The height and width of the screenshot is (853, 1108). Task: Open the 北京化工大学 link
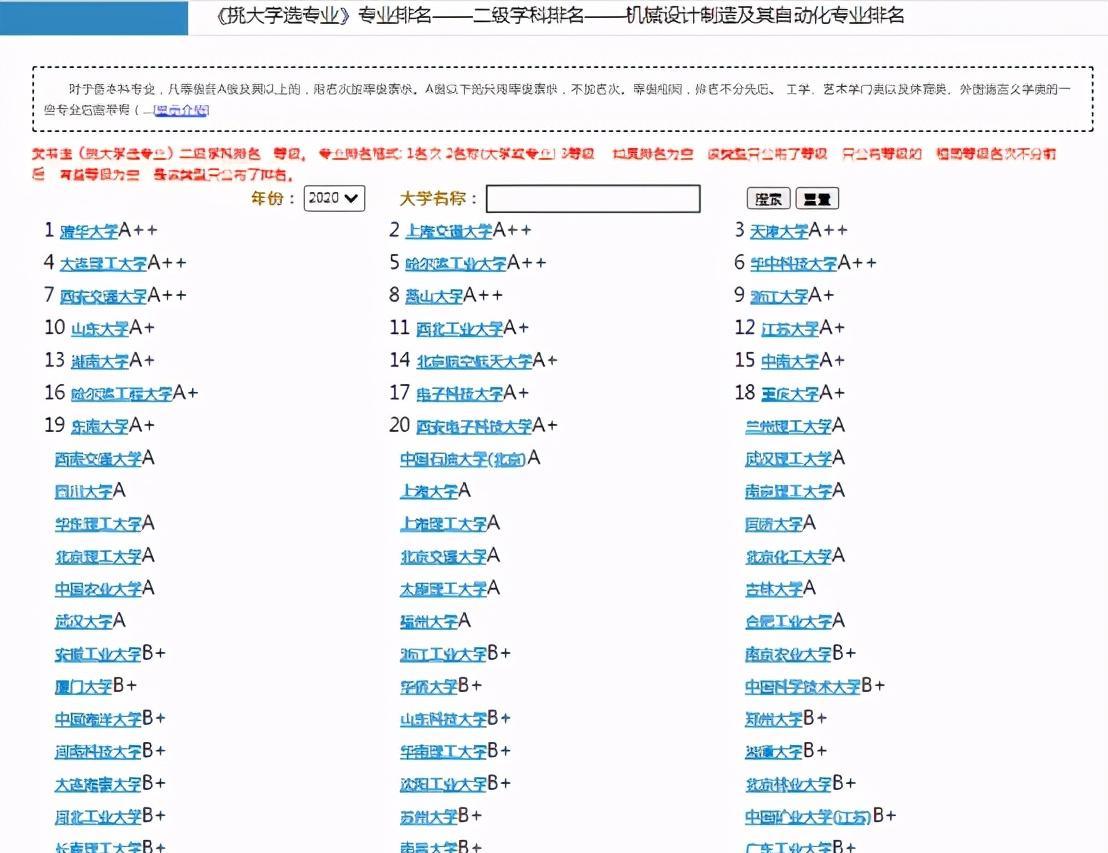coord(789,556)
